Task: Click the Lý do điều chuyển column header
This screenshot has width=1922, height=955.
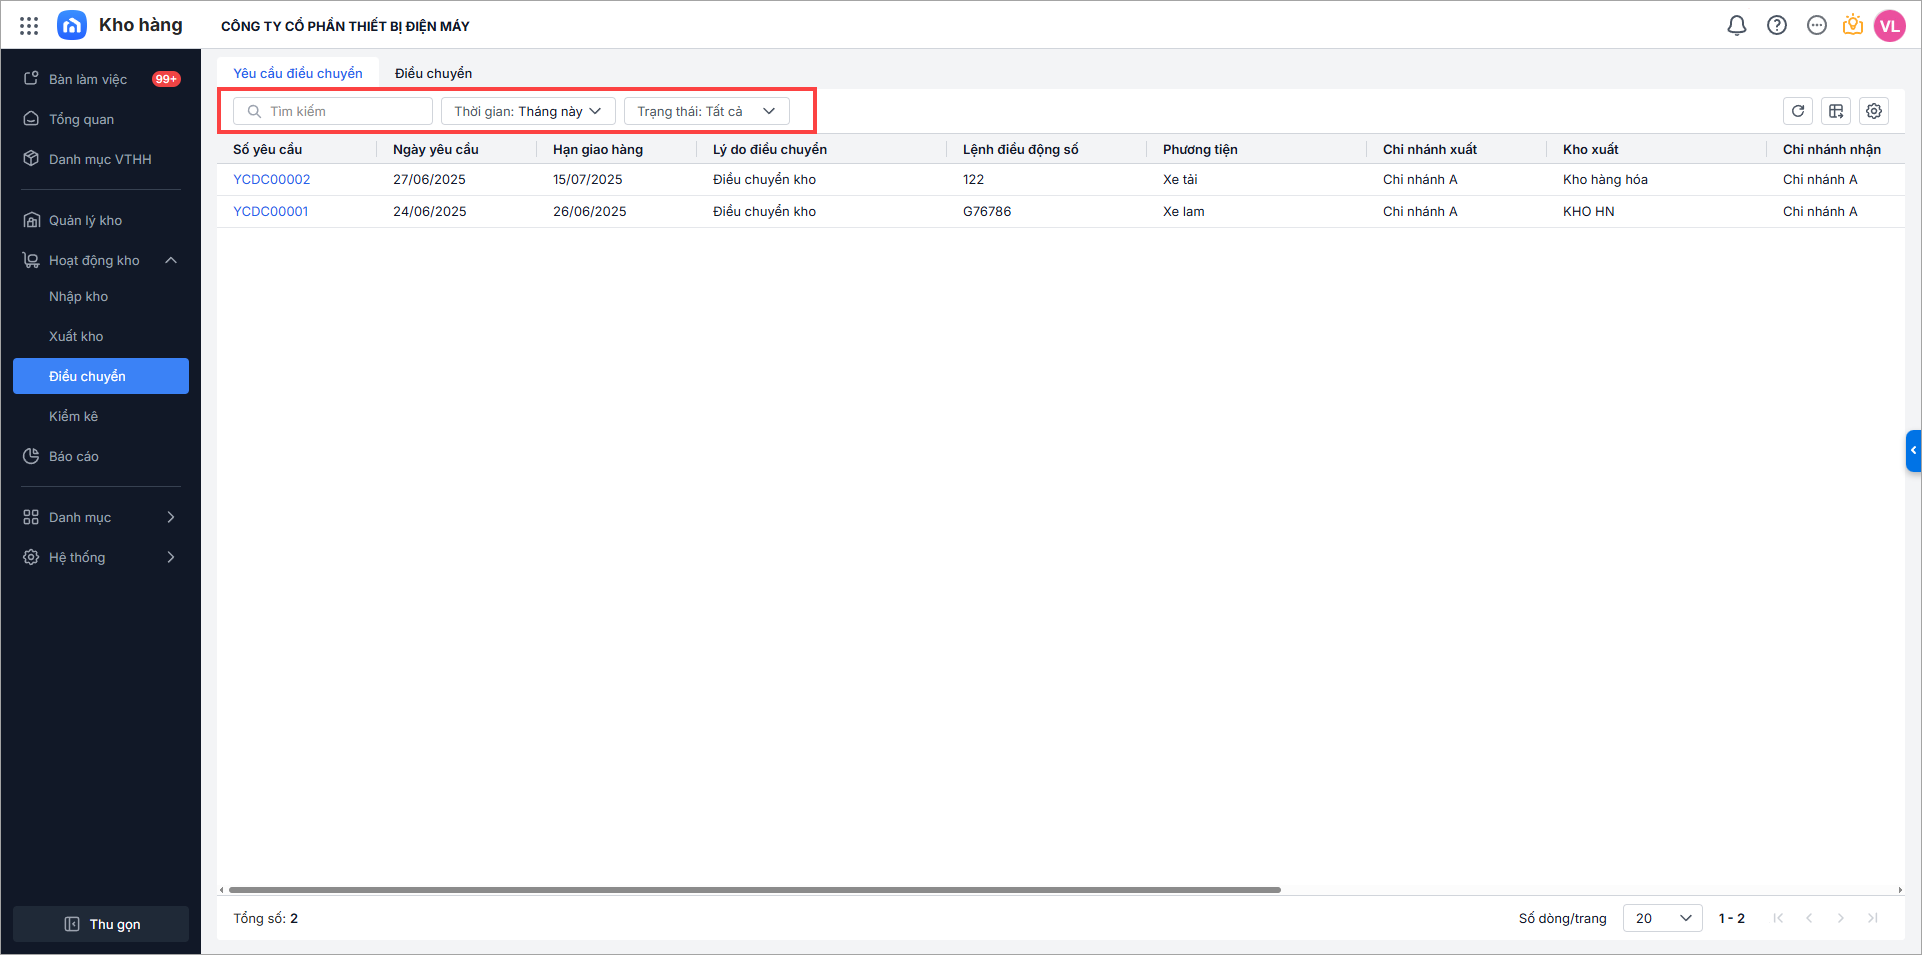Action: [x=770, y=149]
